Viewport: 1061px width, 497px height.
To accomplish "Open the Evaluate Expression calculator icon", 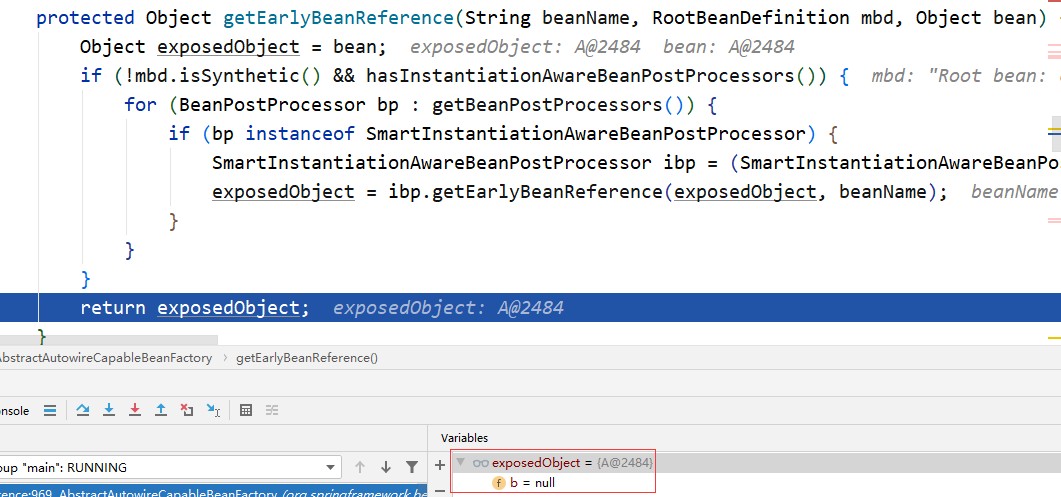I will tap(246, 410).
